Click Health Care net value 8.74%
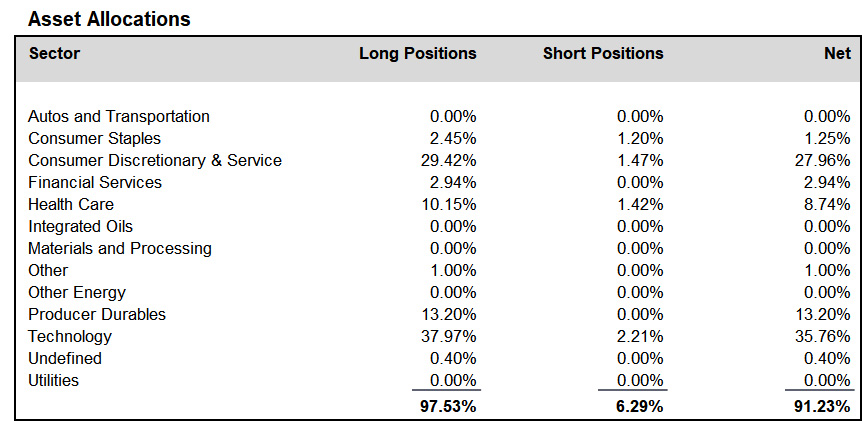Image resolution: width=862 pixels, height=421 pixels. tap(827, 204)
